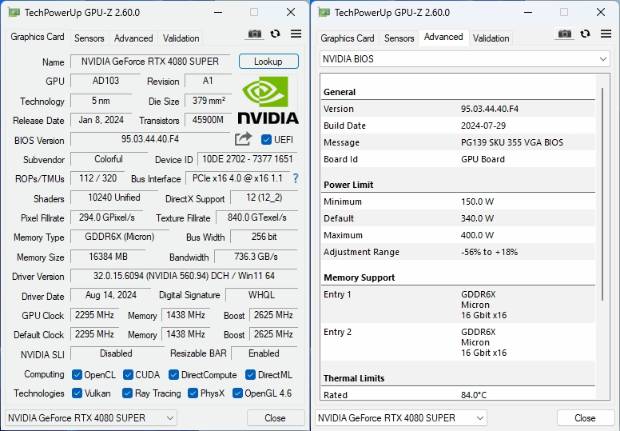Open Validation tab in left window
This screenshot has height=431, width=620.
181,38
